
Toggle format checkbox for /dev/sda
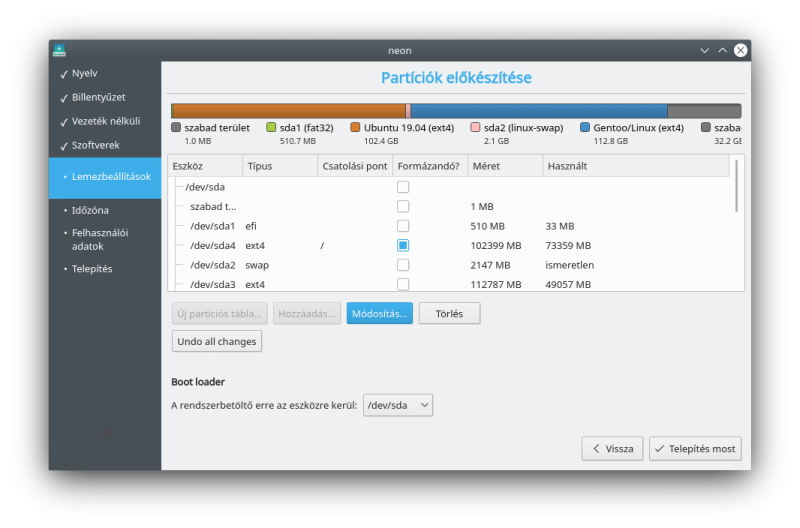pyautogui.click(x=403, y=187)
